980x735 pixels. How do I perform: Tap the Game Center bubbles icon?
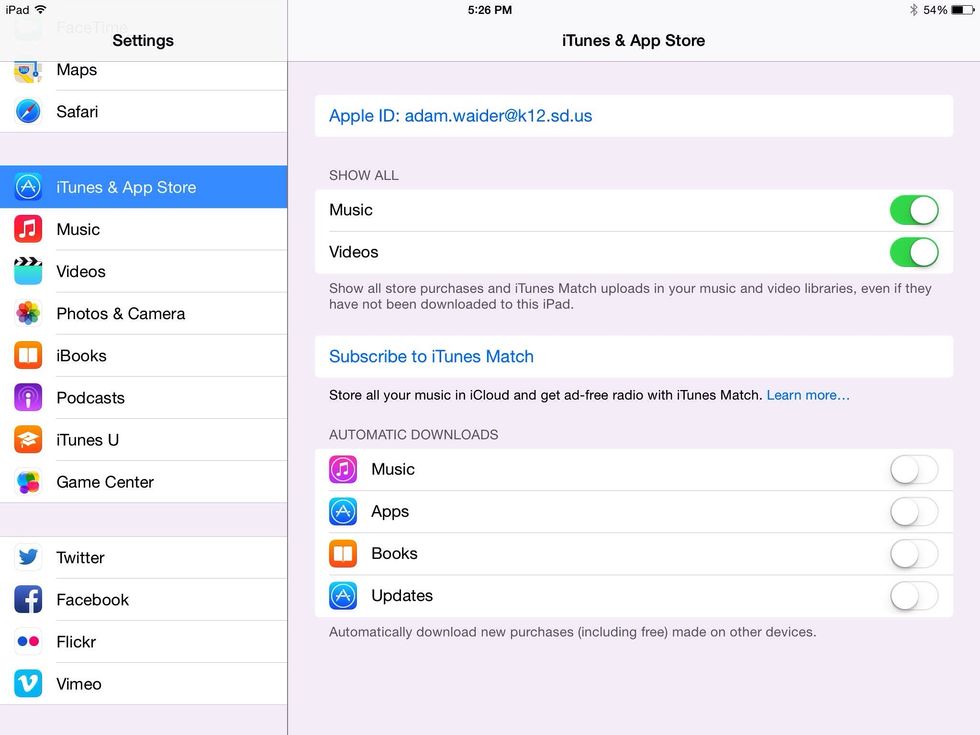click(x=28, y=482)
